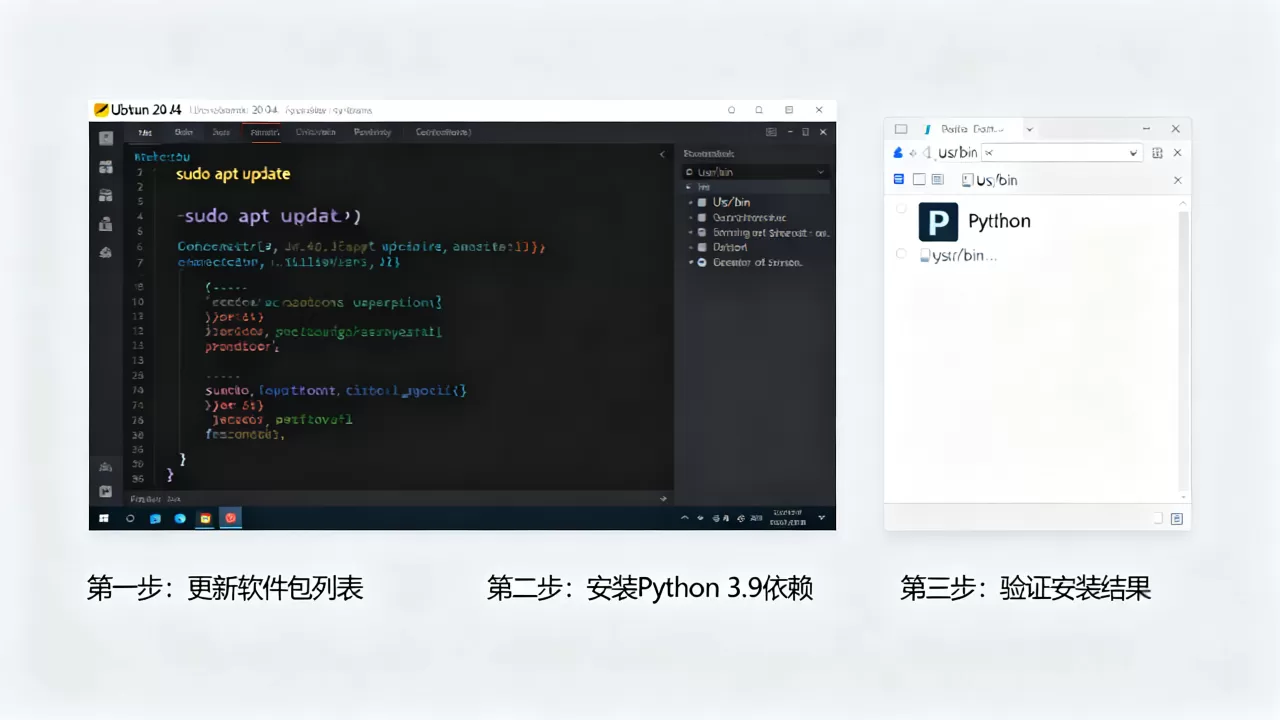Screen dimensions: 1280x720
Task: Click scrollbar up arrow in Python window
Action: click(x=1184, y=204)
